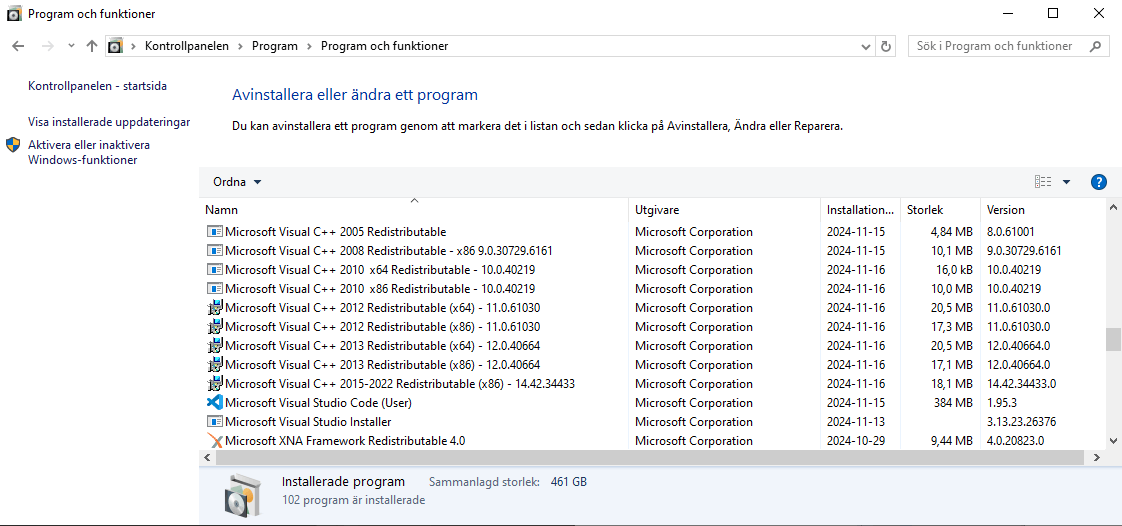Select Visual C++ 2012 (x86) installer icon
Image resolution: width=1122 pixels, height=526 pixels.
[215, 326]
